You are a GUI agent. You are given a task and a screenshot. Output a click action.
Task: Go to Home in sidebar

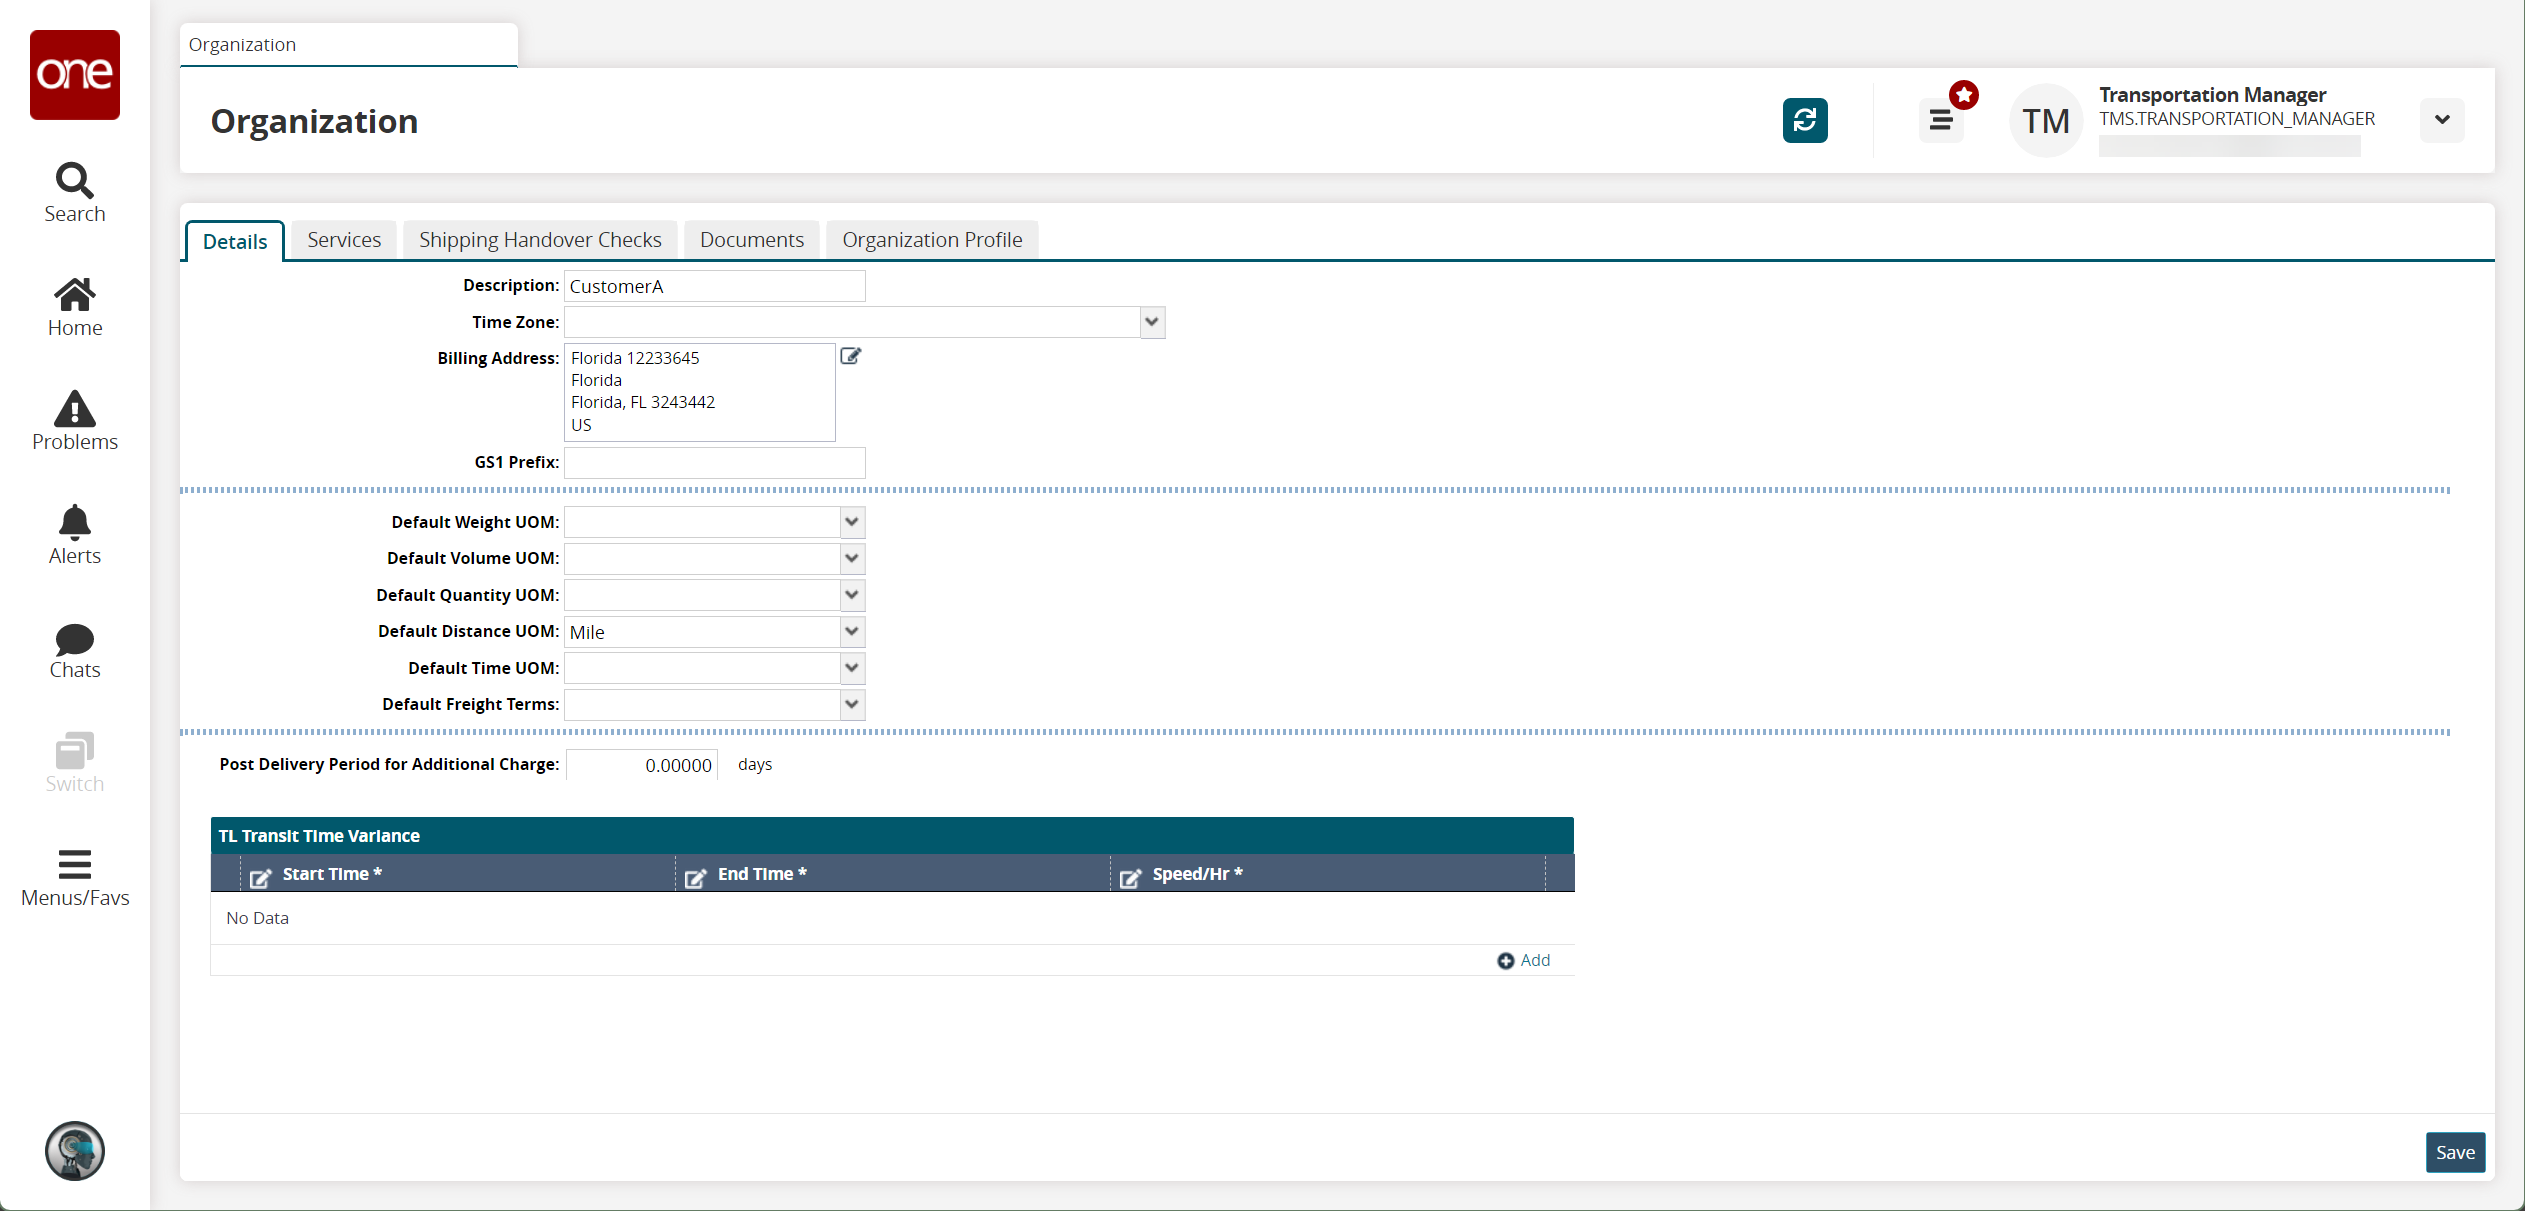coord(75,308)
